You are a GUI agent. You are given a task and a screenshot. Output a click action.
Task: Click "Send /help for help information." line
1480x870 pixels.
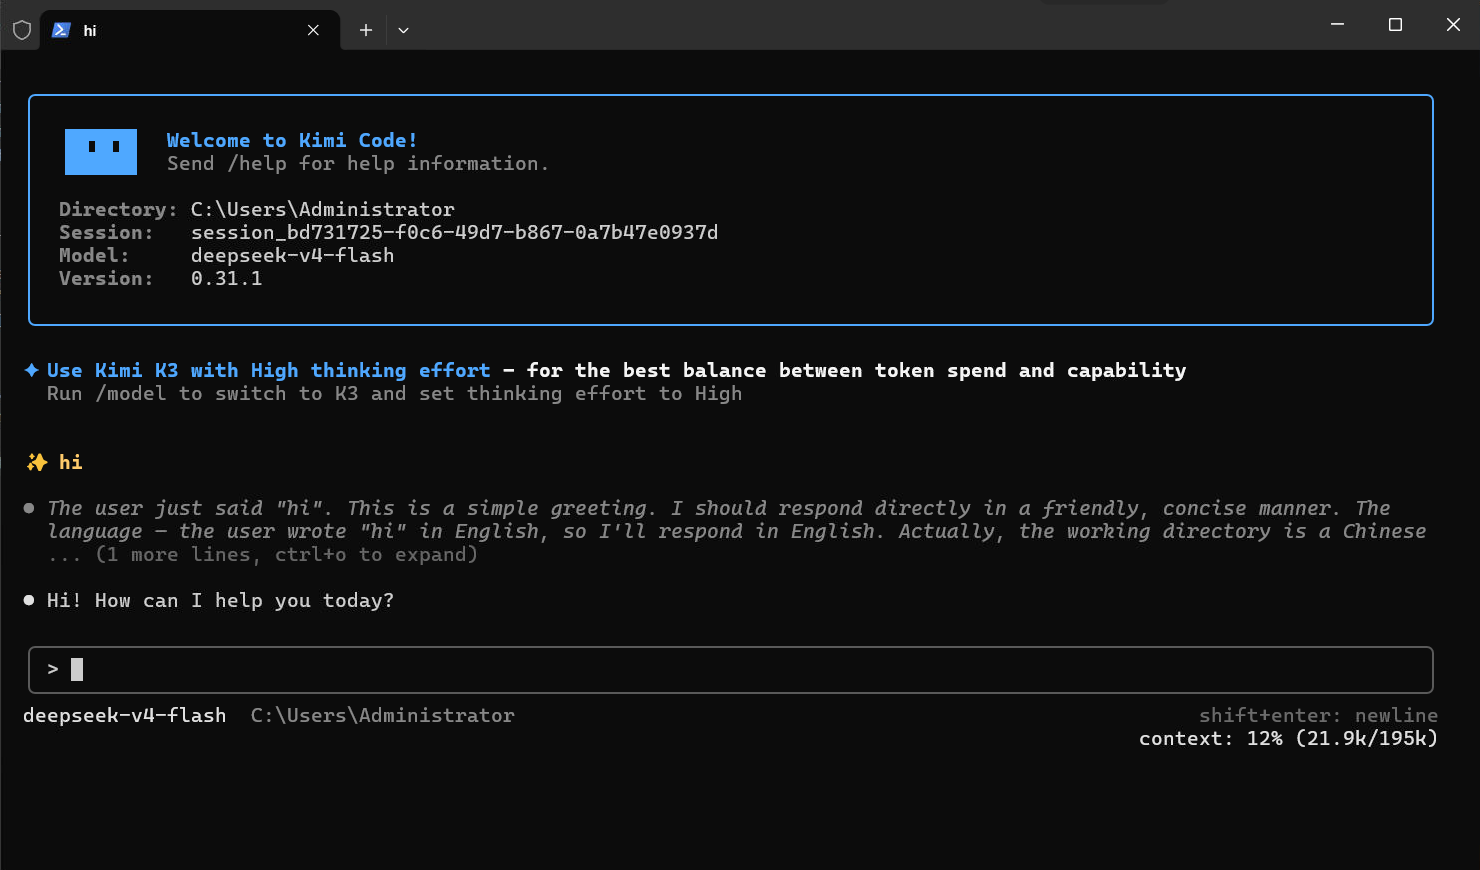coord(358,163)
